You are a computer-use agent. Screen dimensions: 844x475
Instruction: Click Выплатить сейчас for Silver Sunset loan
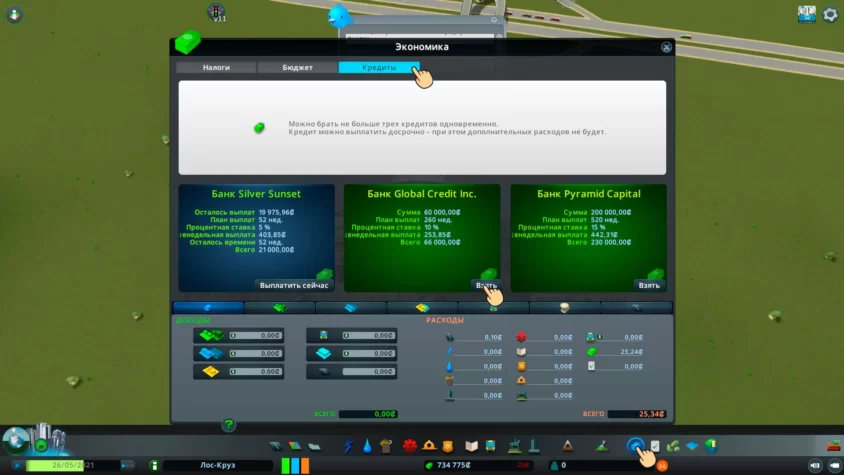294,285
